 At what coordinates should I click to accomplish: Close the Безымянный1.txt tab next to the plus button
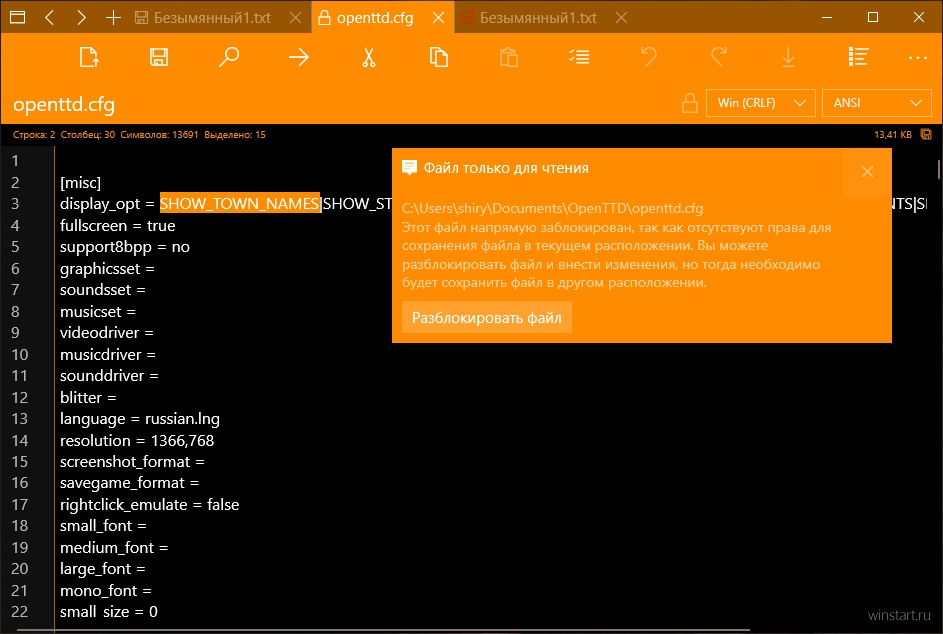tap(295, 18)
